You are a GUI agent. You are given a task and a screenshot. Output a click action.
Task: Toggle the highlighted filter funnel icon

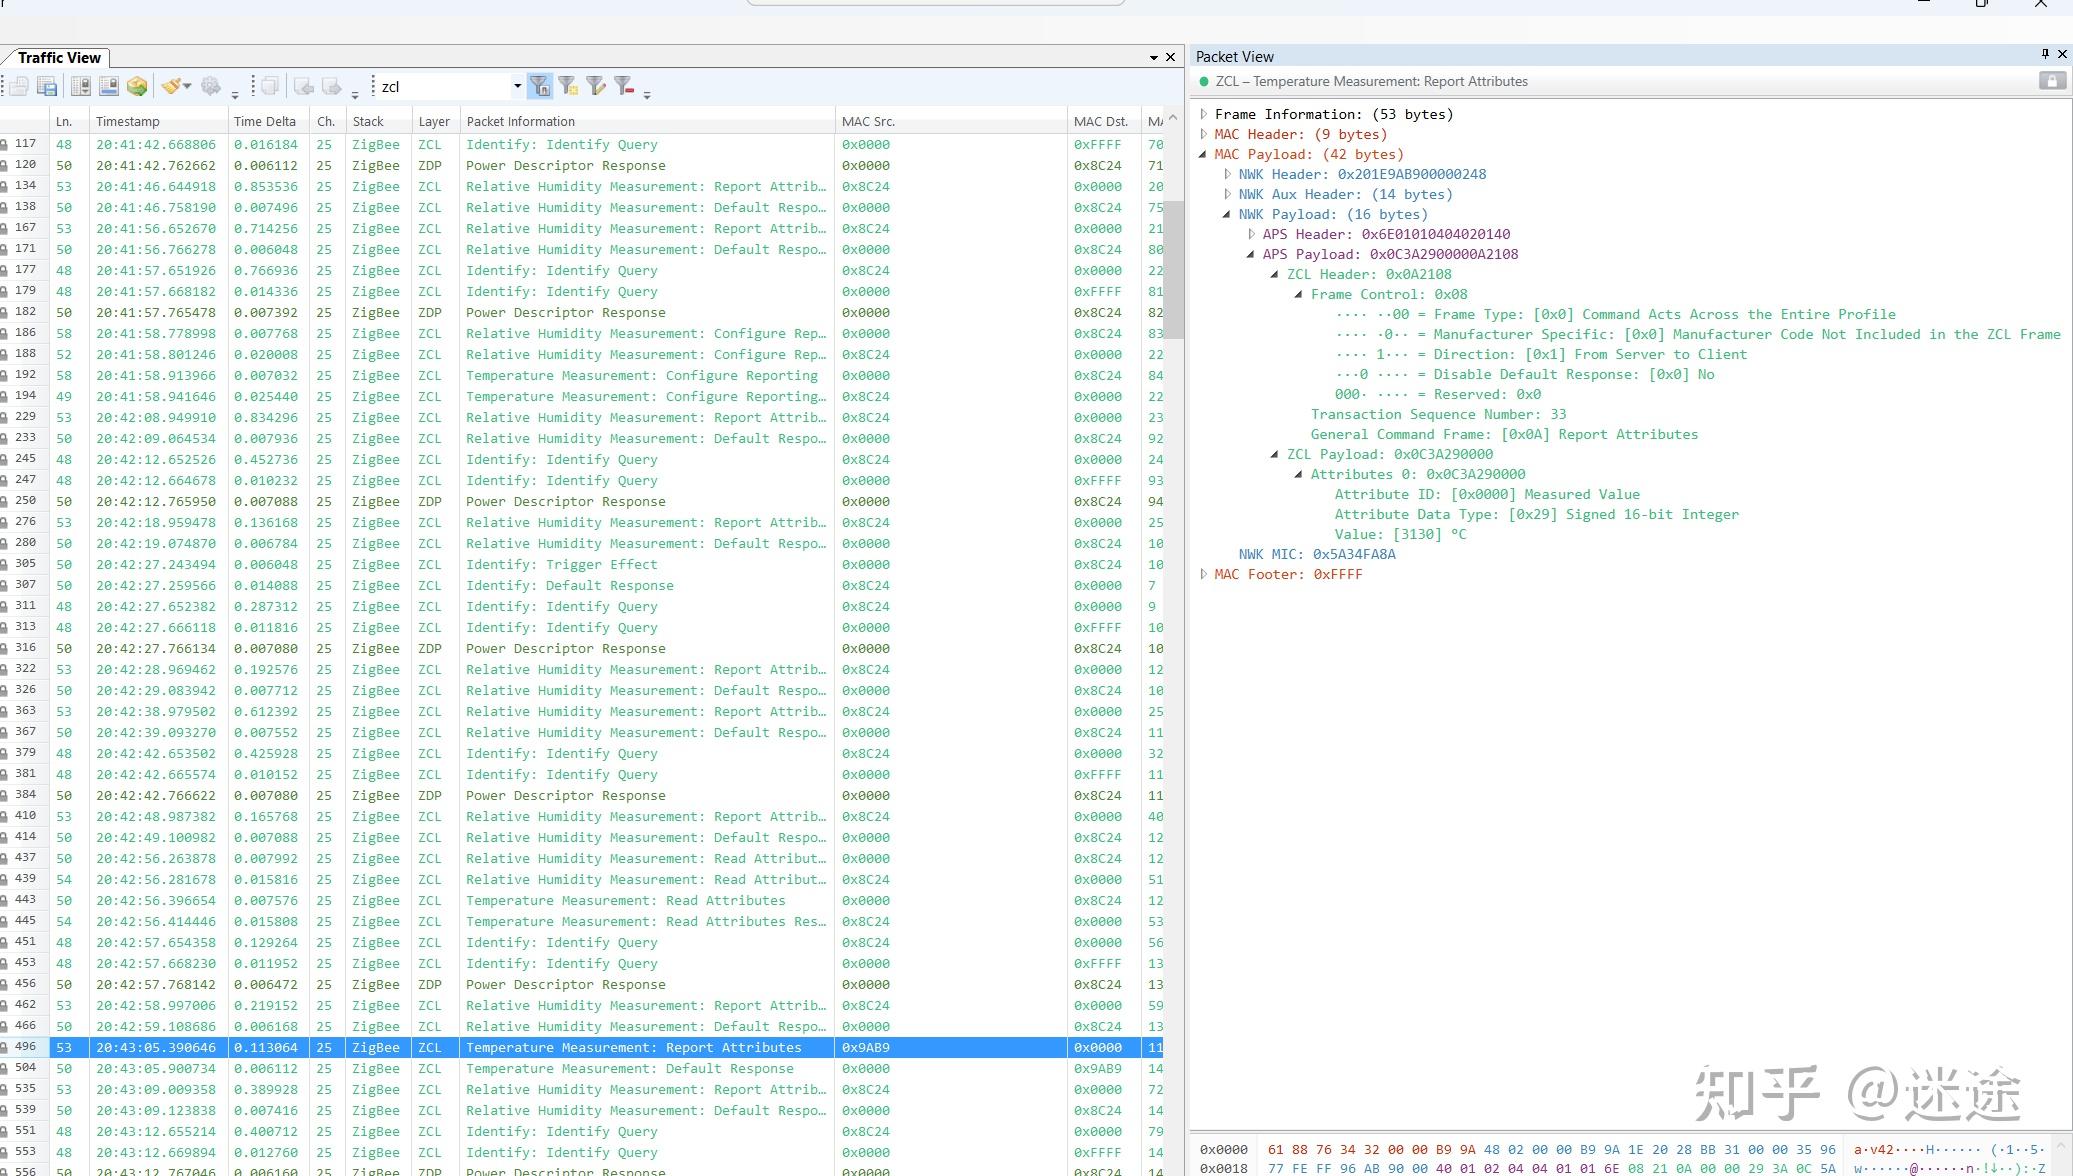540,87
